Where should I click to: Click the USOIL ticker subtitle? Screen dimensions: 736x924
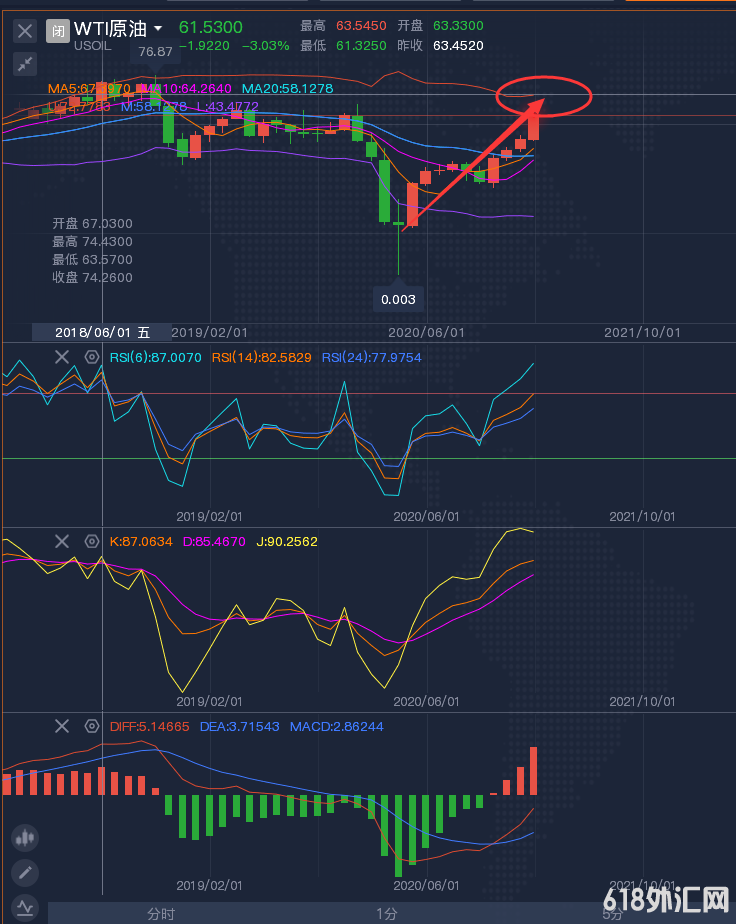[93, 45]
